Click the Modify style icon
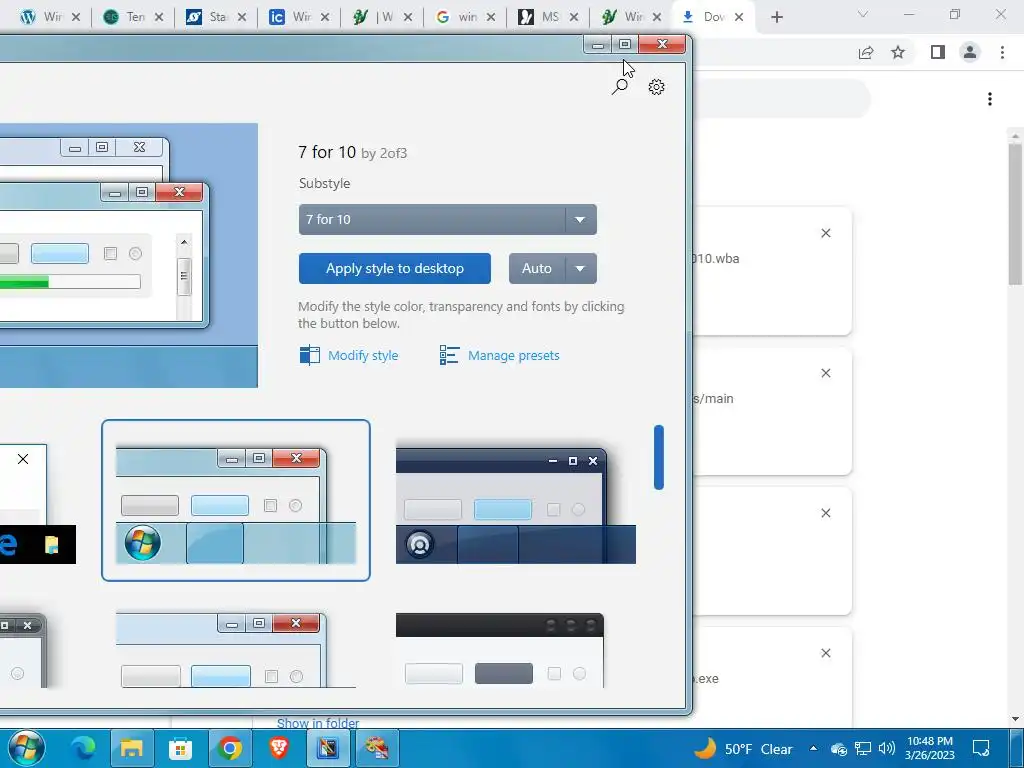The width and height of the screenshot is (1024, 768). [310, 355]
